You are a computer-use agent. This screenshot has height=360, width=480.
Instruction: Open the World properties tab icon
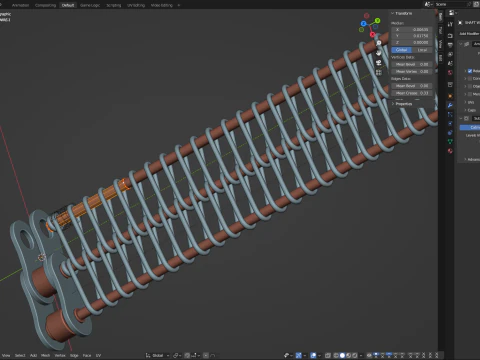tap(450, 73)
